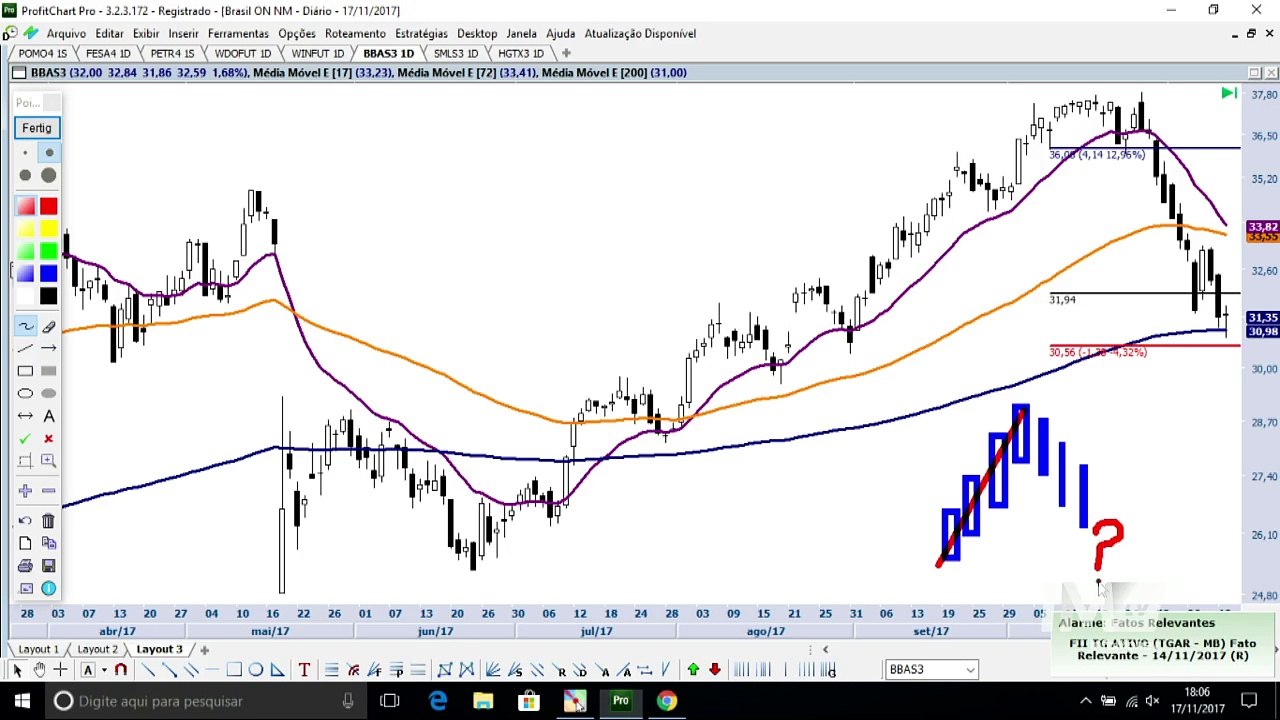Switch to the Layout 1 tab
This screenshot has width=1280, height=720.
[39, 650]
